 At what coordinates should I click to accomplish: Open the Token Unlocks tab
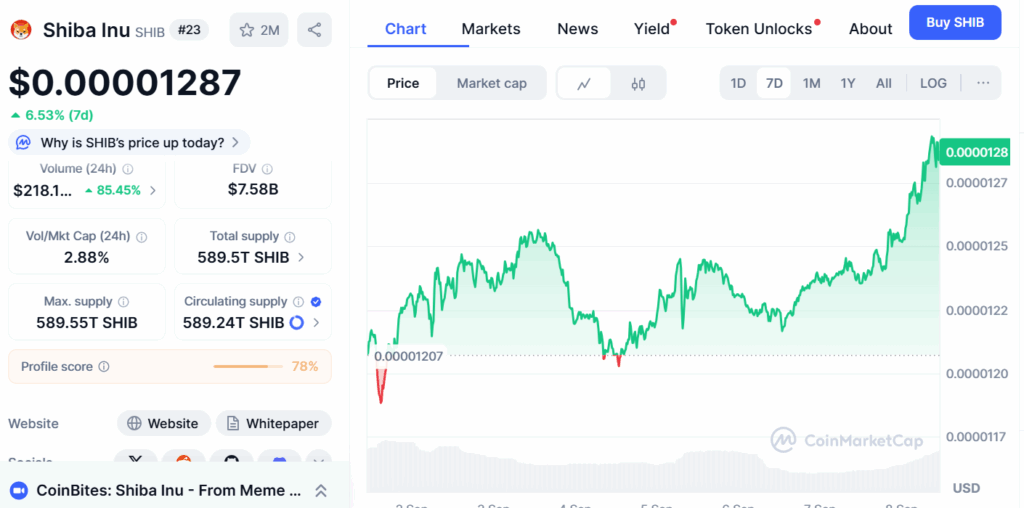pos(759,29)
